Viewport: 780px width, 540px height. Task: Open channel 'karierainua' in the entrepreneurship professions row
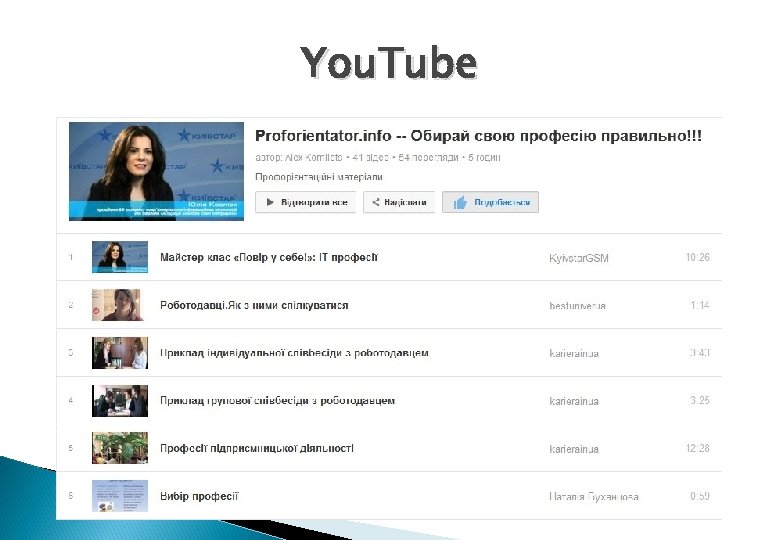click(574, 449)
